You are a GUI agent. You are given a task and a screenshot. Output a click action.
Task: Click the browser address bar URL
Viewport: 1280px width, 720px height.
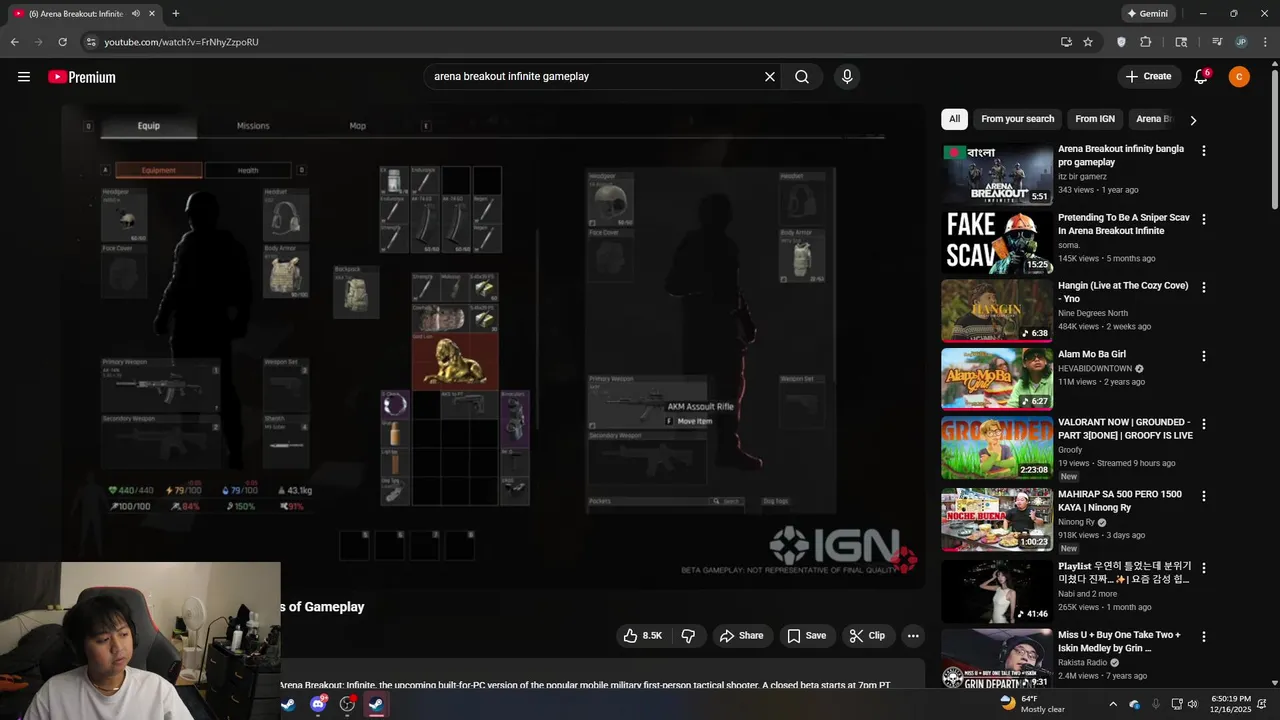tap(181, 42)
